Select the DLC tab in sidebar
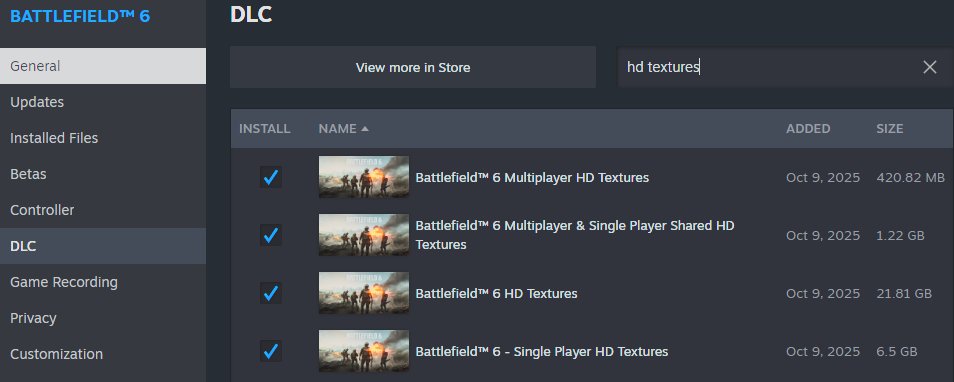Screen dimensions: 954x382 [103, 246]
